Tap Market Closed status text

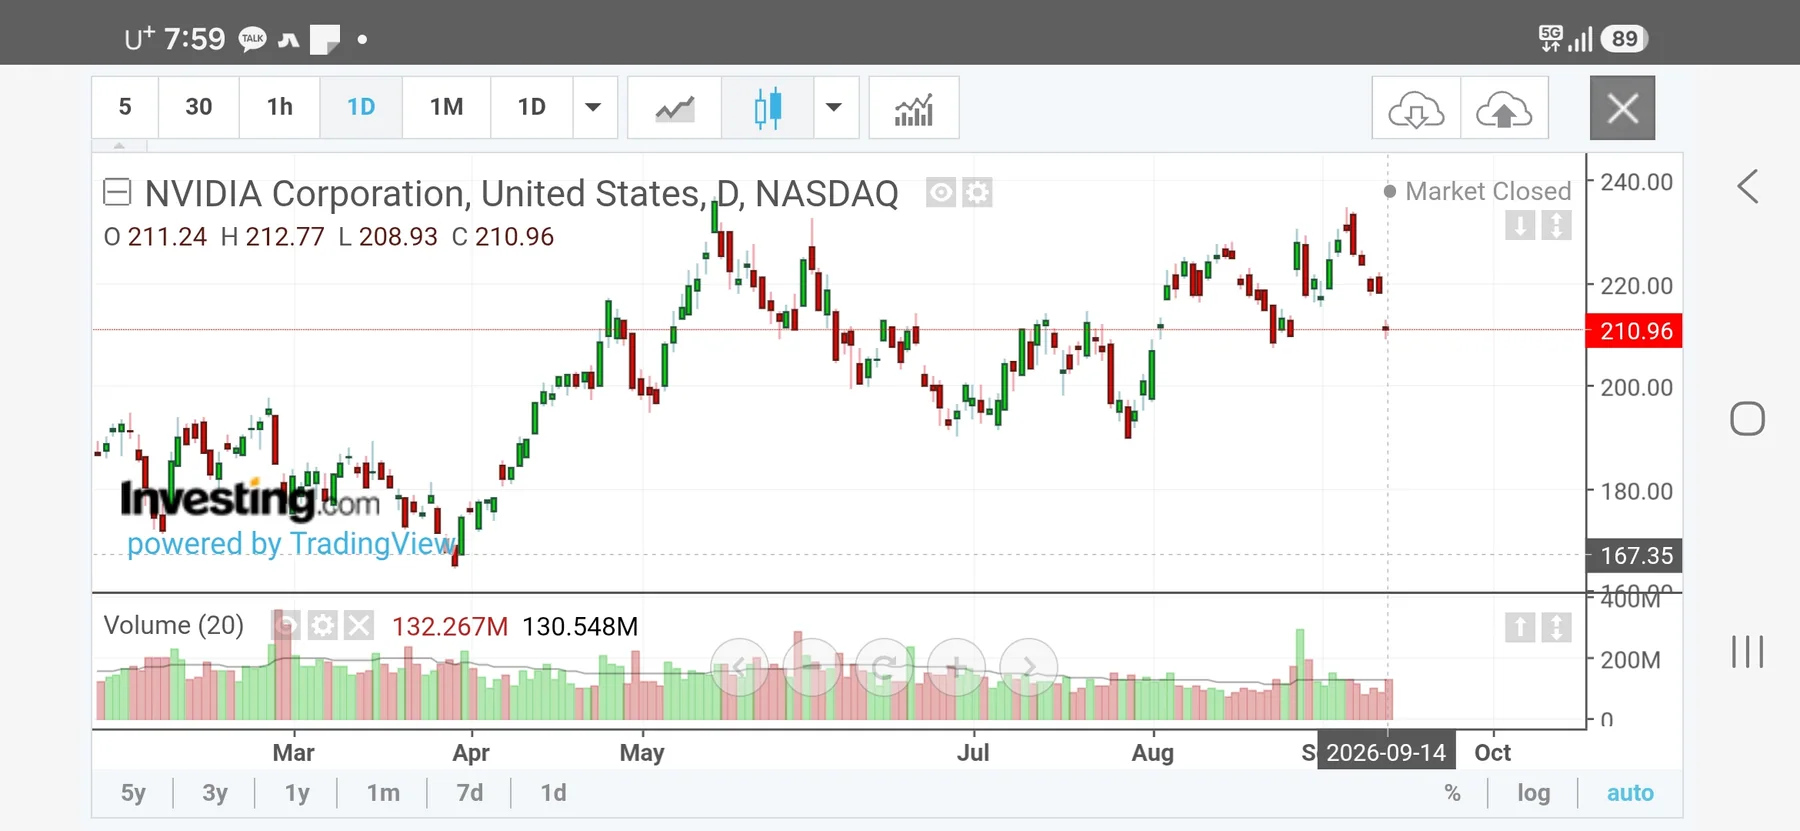[x=1488, y=191]
